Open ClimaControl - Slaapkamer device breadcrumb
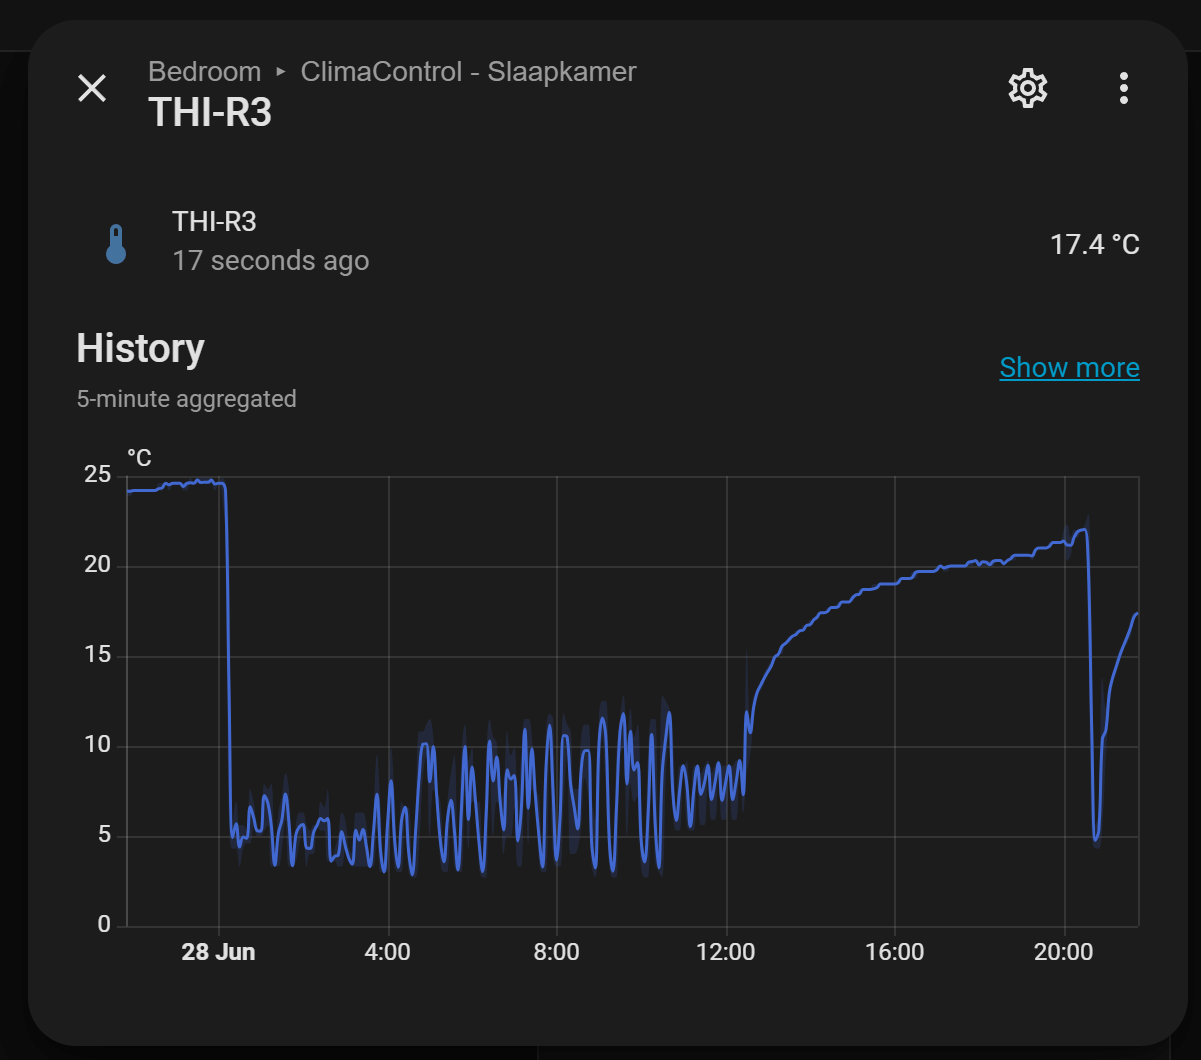1201x1060 pixels. pyautogui.click(x=468, y=72)
